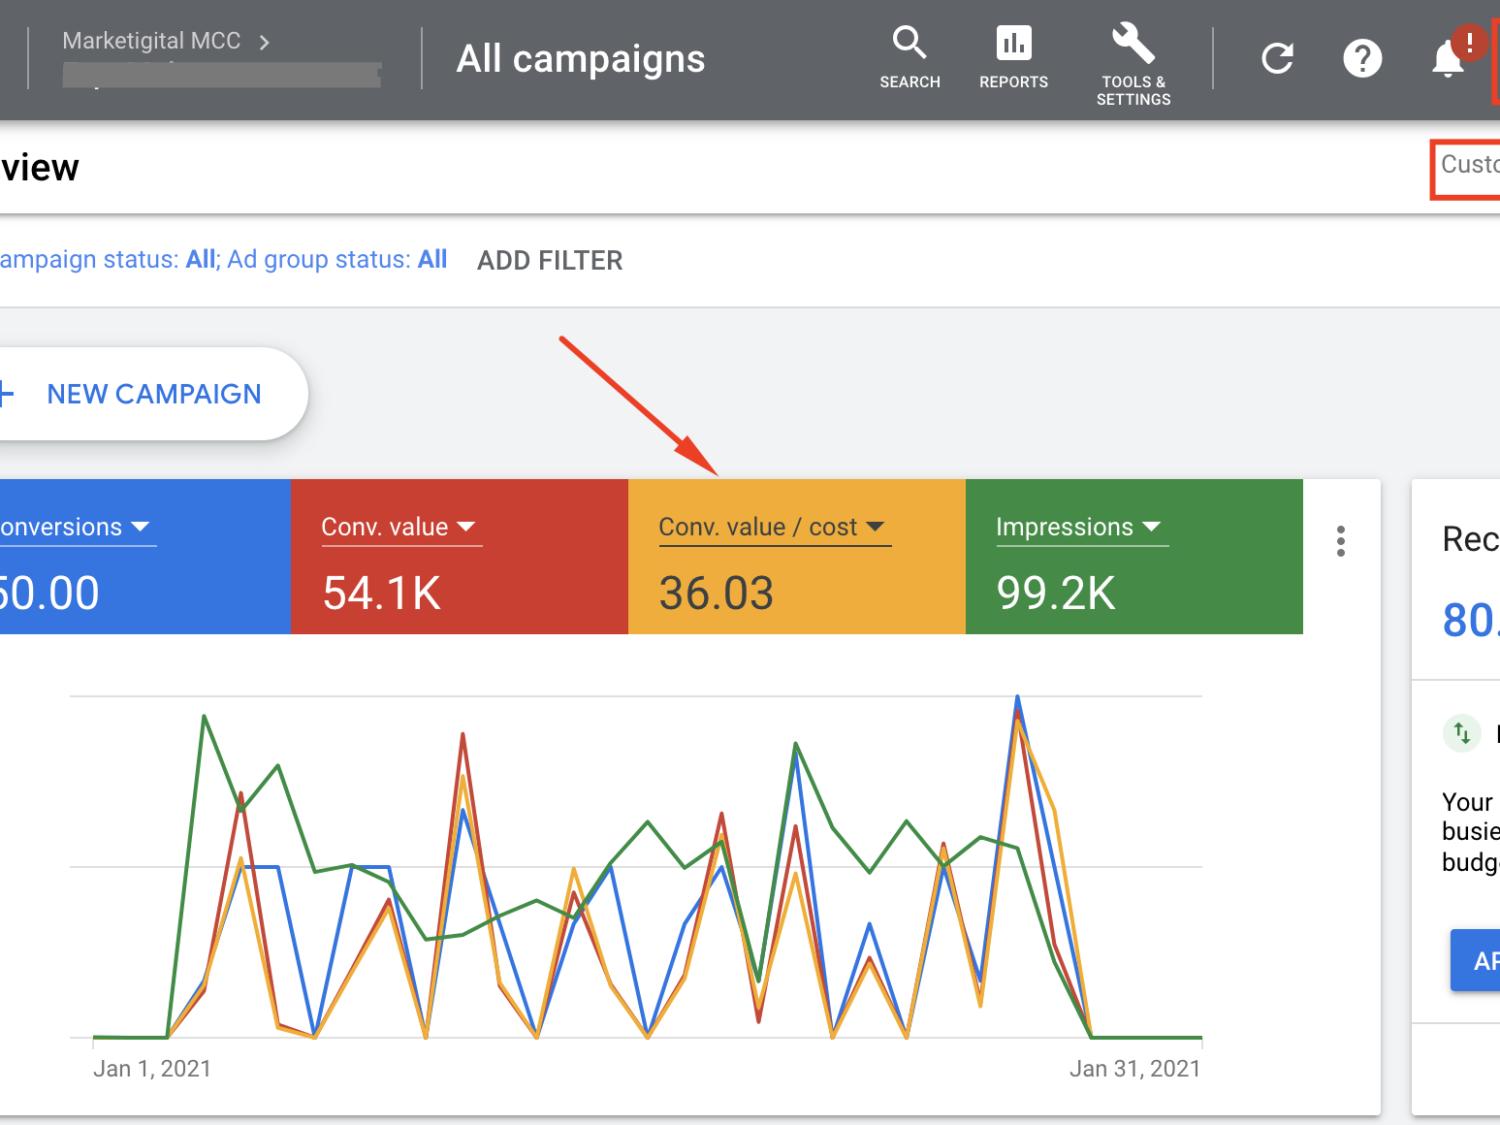
Task: Click the Marketigital MCC breadcrumb
Action: tap(152, 41)
